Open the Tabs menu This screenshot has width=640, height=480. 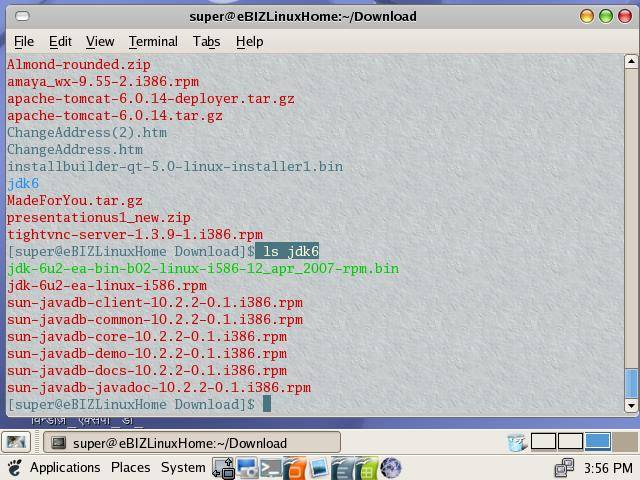click(x=206, y=41)
